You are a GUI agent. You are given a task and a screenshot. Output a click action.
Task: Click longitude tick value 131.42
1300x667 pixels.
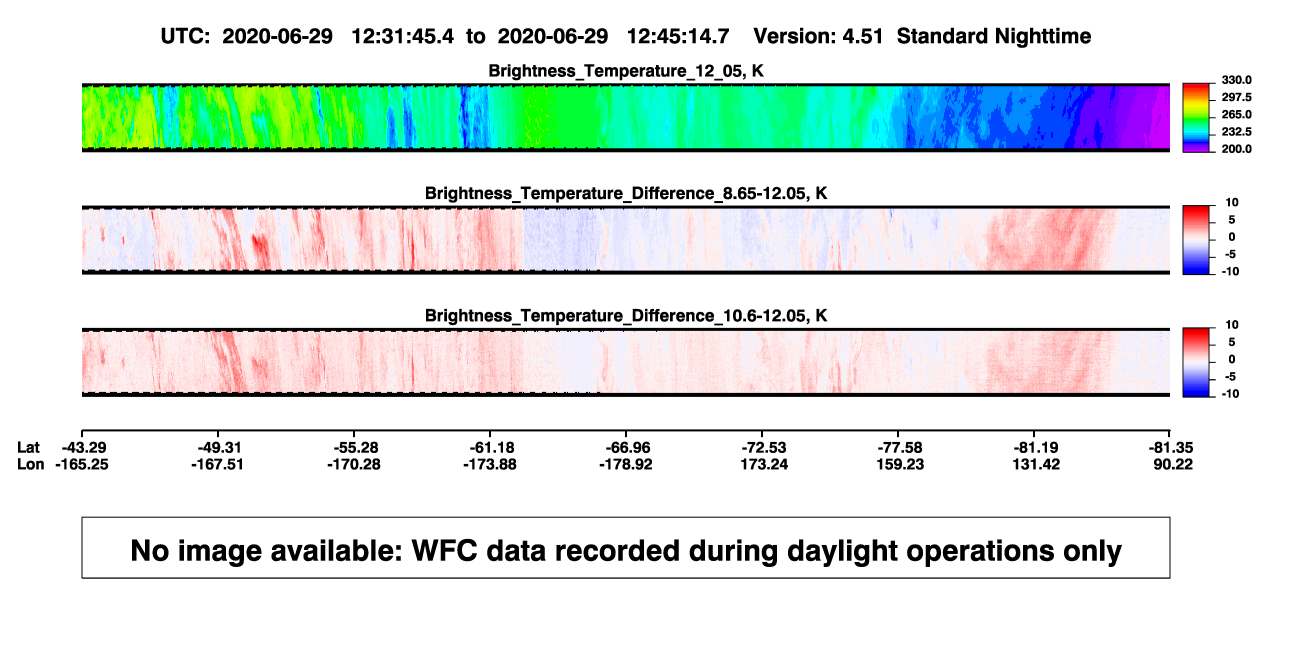coord(1034,464)
